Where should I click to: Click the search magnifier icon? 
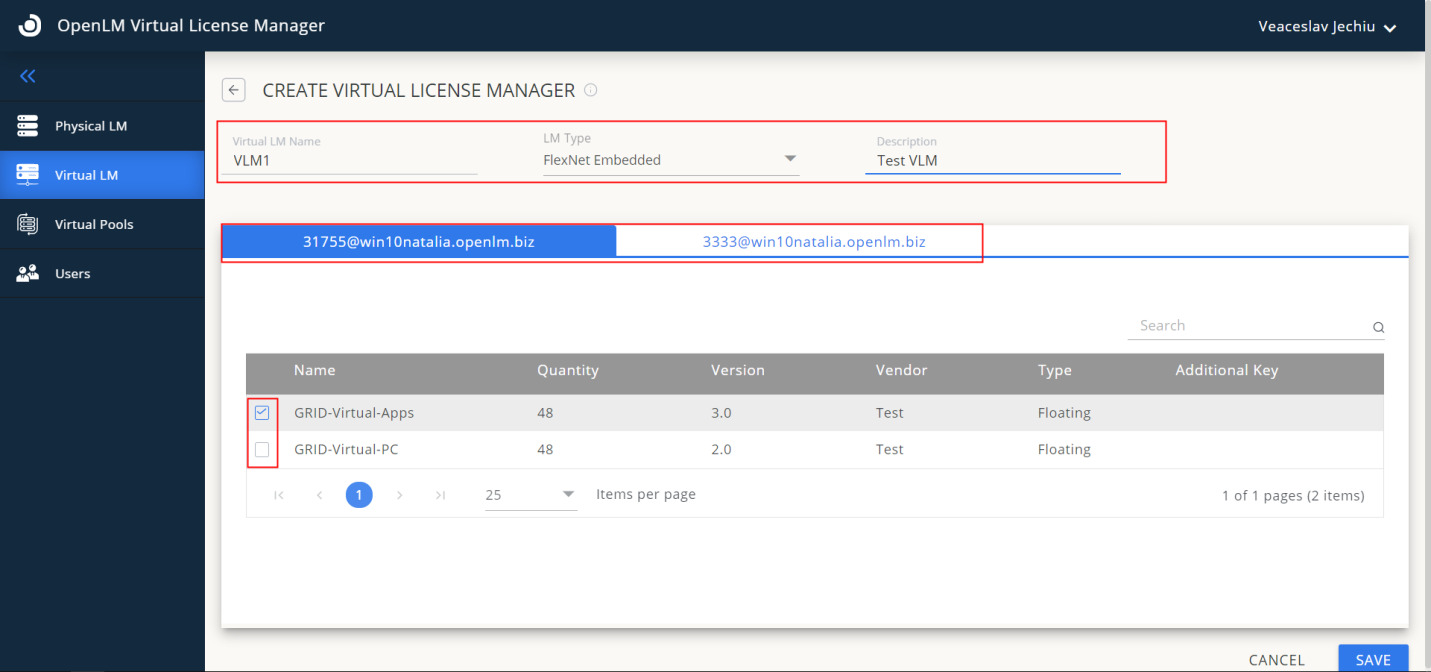pyautogui.click(x=1378, y=327)
